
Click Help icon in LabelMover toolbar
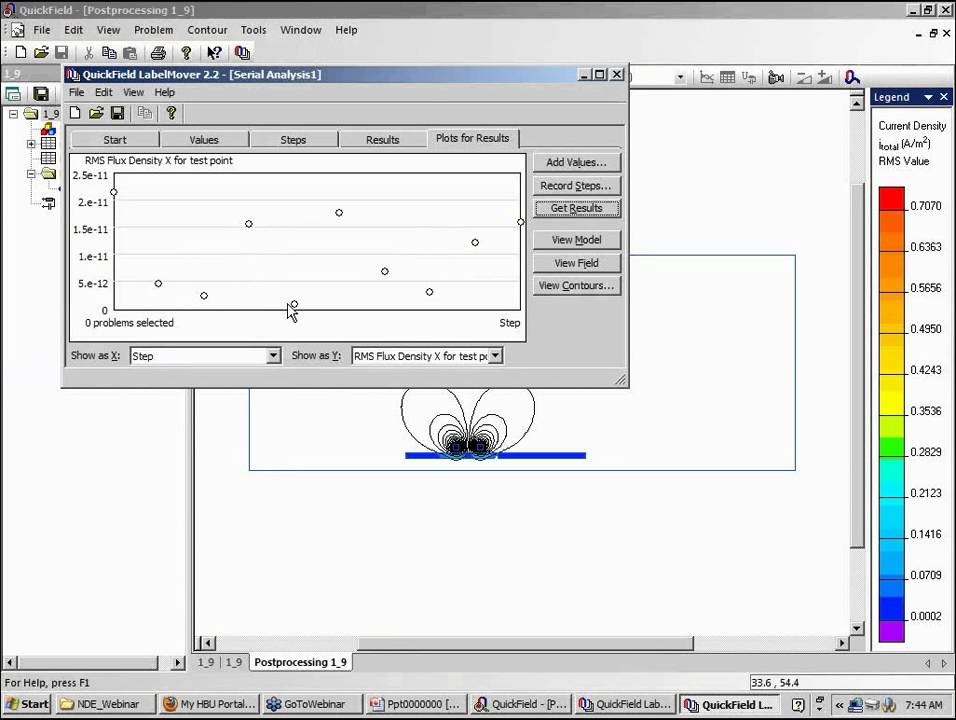coord(171,113)
